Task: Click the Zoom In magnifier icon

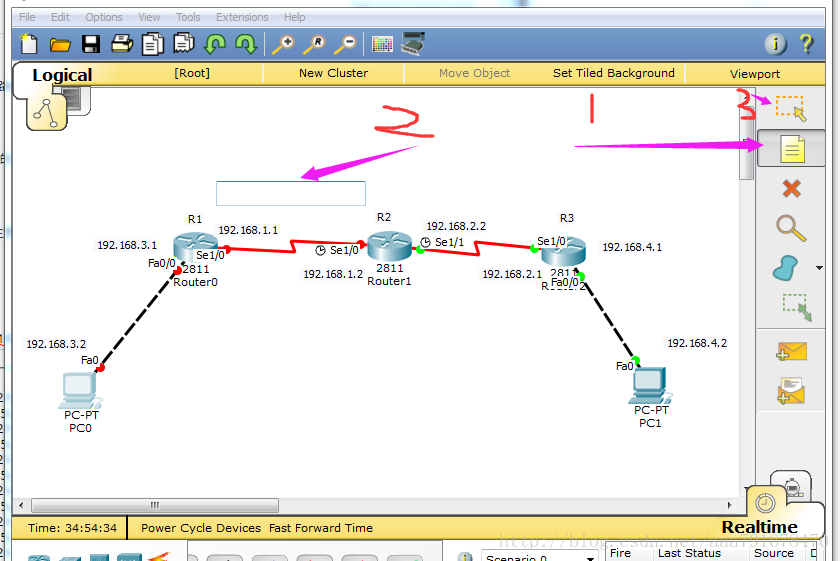Action: (283, 44)
